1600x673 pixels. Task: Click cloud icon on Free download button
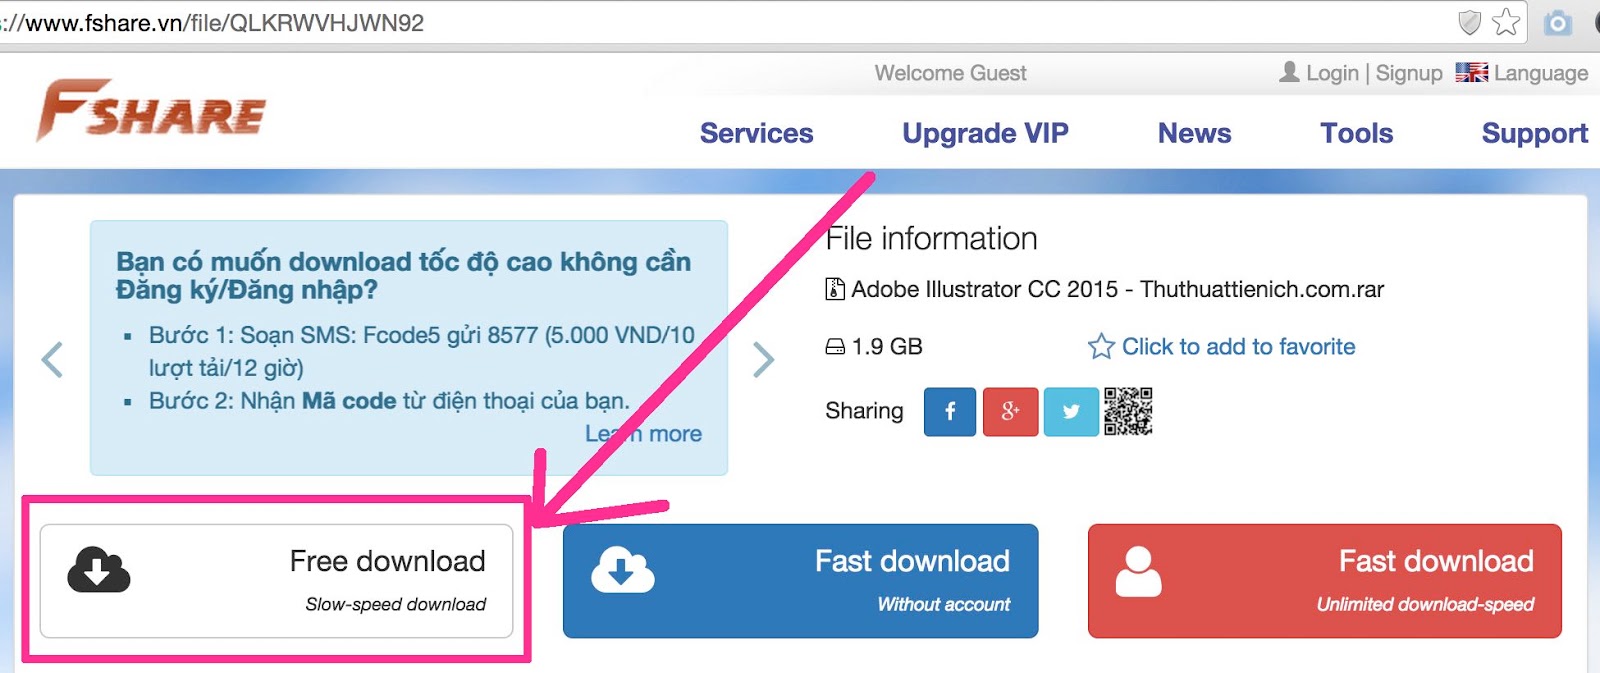coord(99,570)
